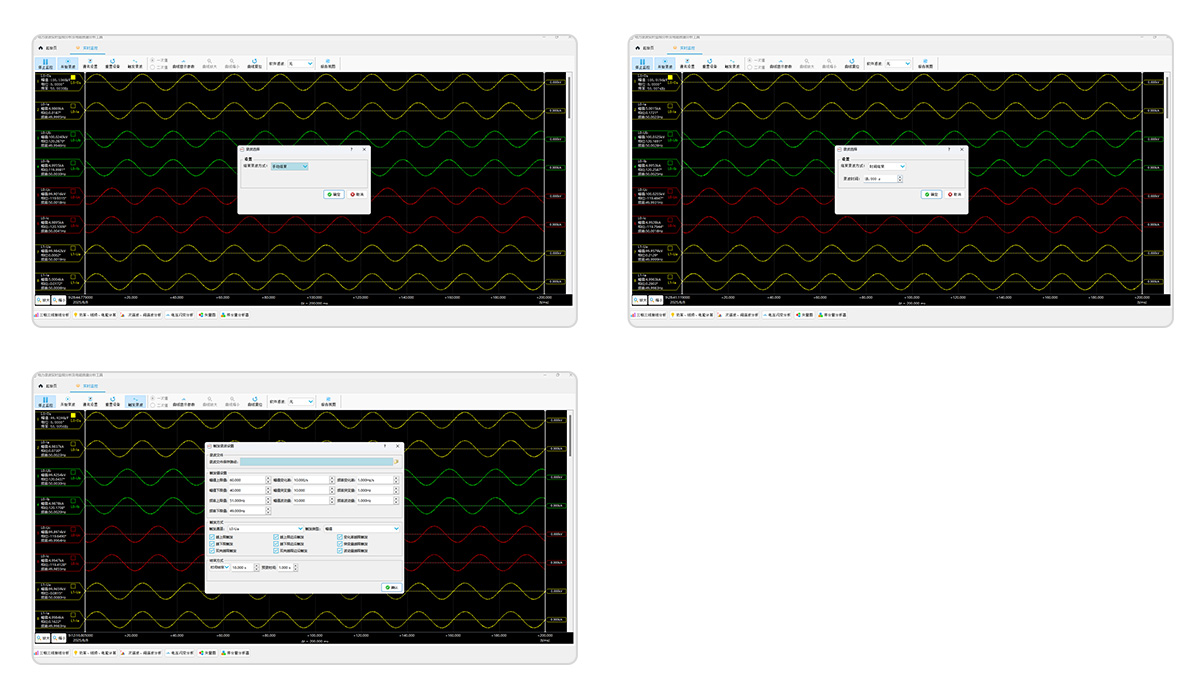Click 矢量图 icon below the 时间结束 dialog's window

coord(796,315)
